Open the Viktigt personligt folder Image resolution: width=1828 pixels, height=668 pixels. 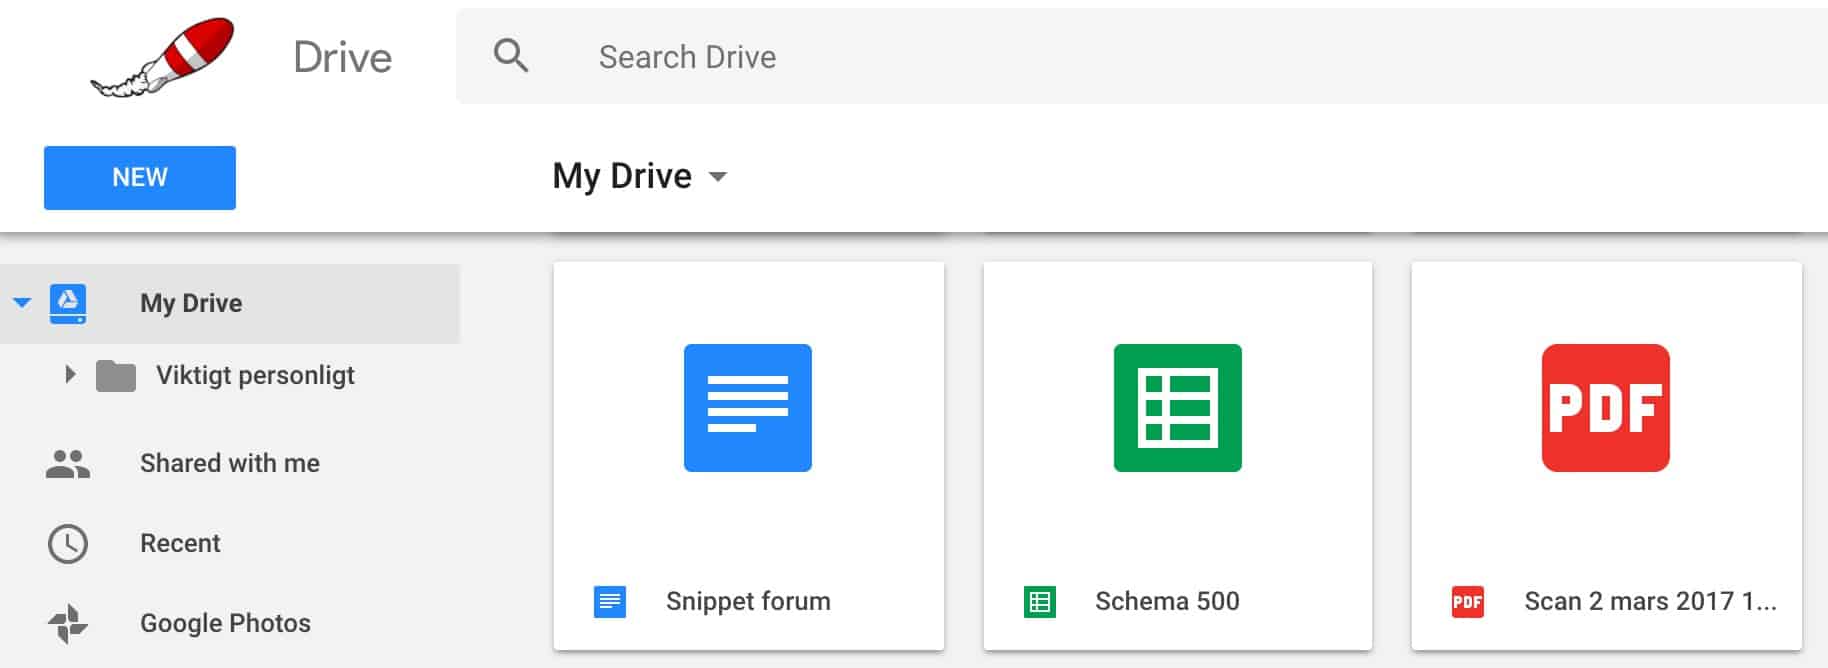click(255, 375)
